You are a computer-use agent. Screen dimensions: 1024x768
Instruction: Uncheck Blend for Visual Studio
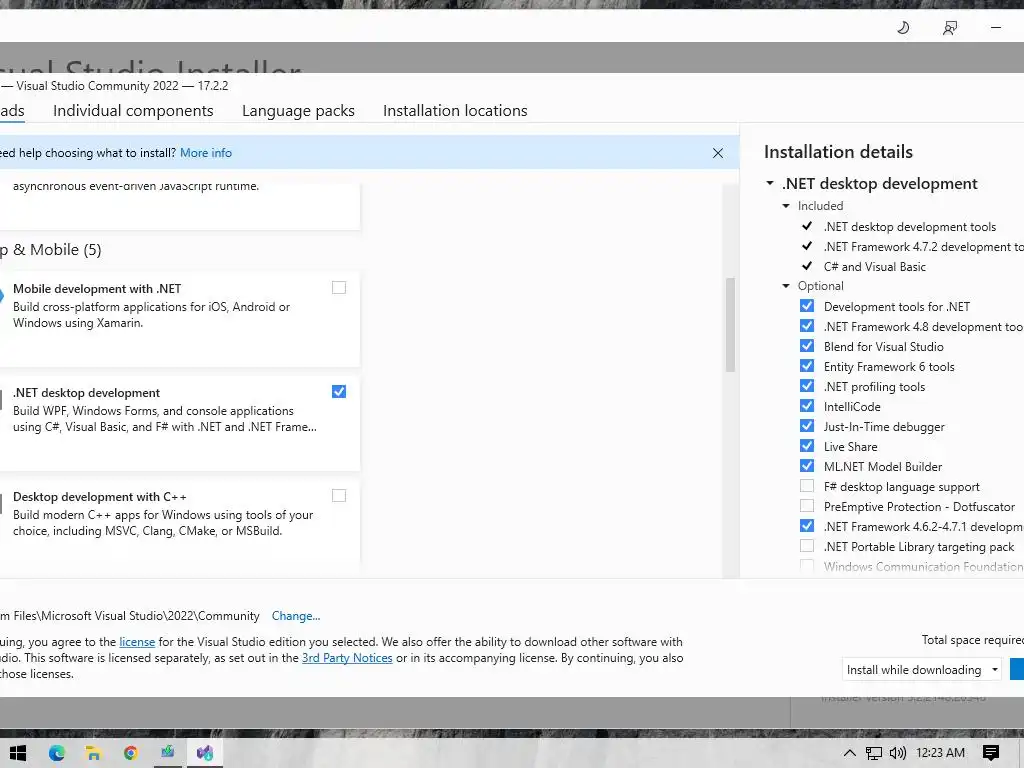[807, 345]
